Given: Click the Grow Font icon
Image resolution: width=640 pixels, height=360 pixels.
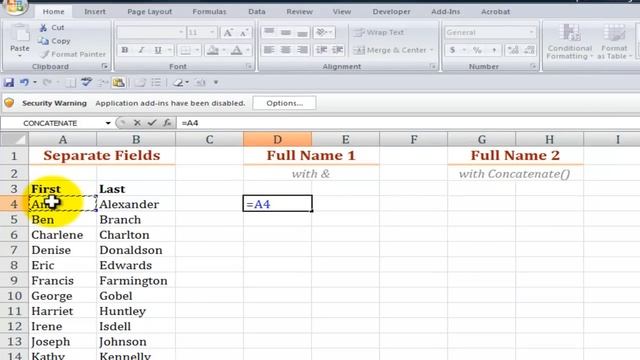Looking at the screenshot, I should (228, 33).
